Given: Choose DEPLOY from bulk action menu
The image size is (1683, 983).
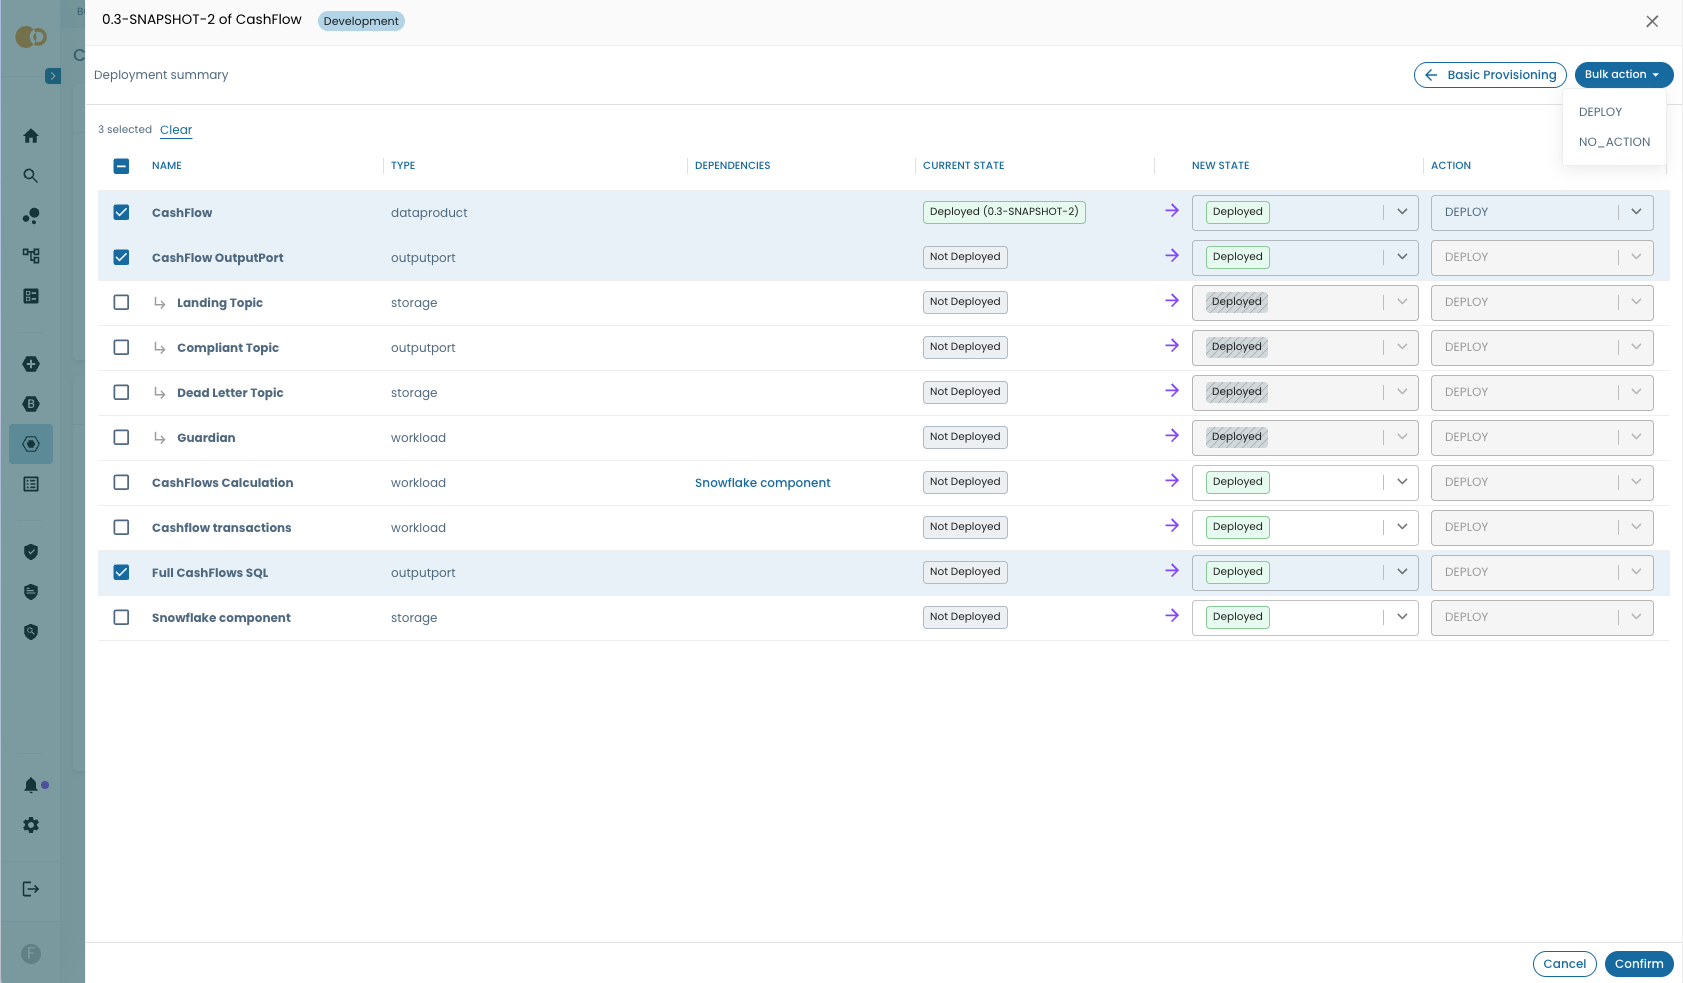Looking at the screenshot, I should coord(1600,112).
